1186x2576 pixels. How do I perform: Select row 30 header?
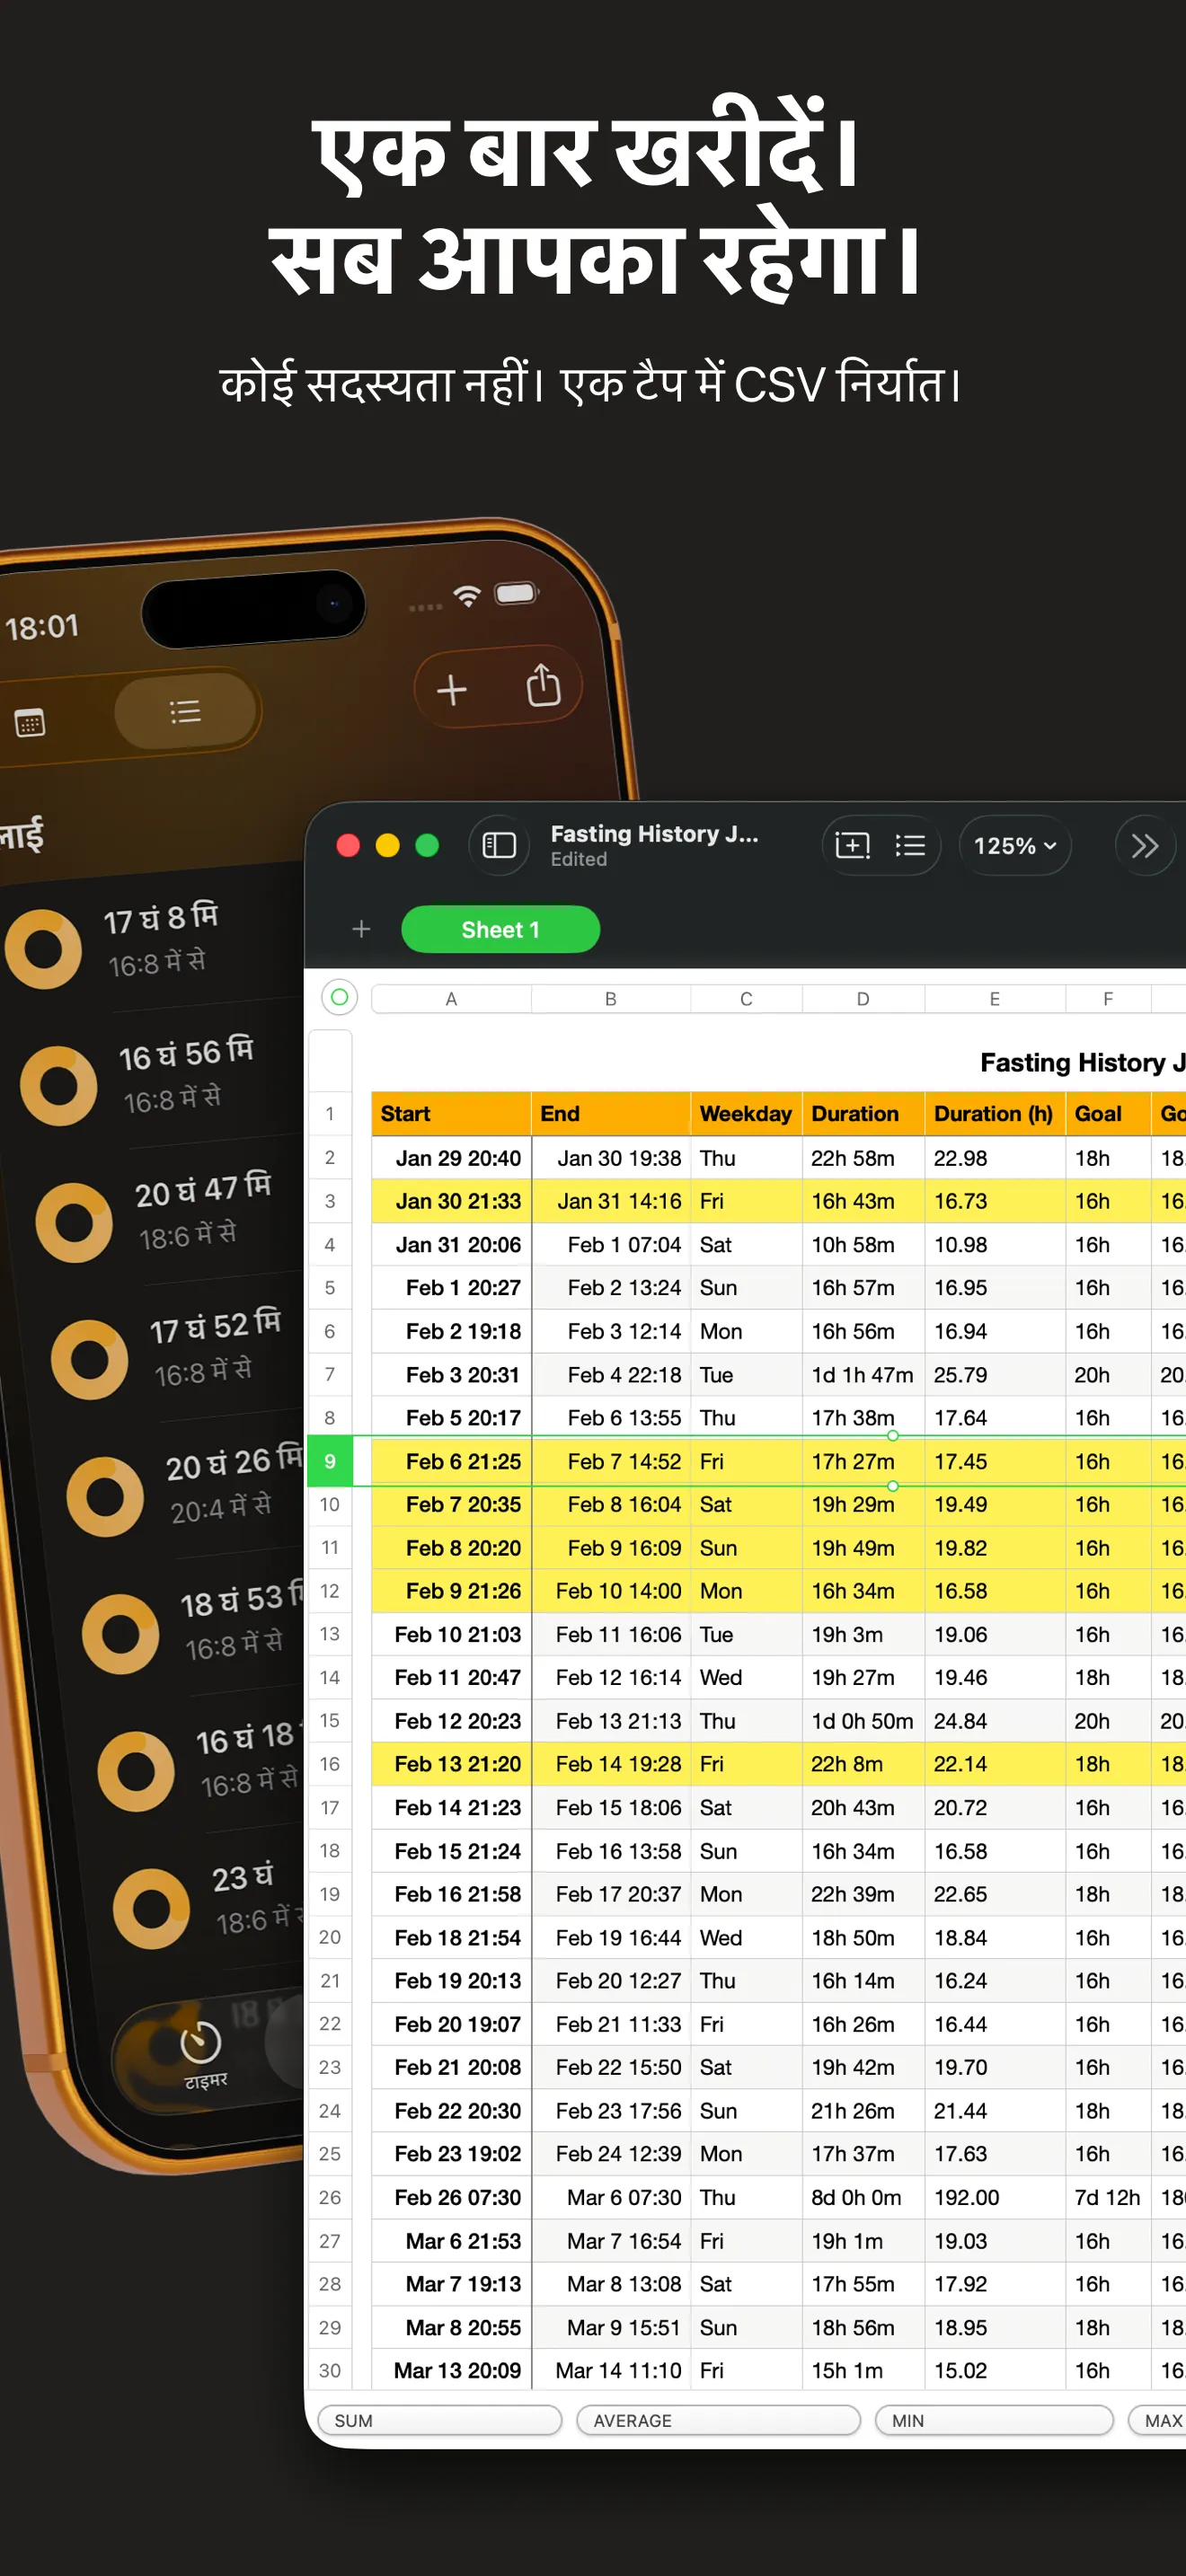click(330, 2370)
